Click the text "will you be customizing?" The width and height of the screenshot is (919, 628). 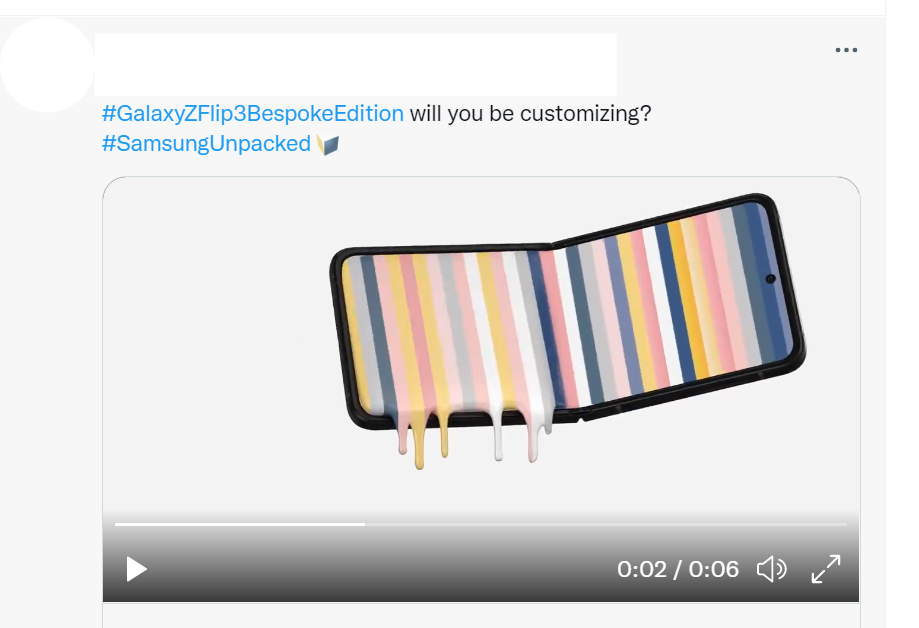tap(530, 113)
